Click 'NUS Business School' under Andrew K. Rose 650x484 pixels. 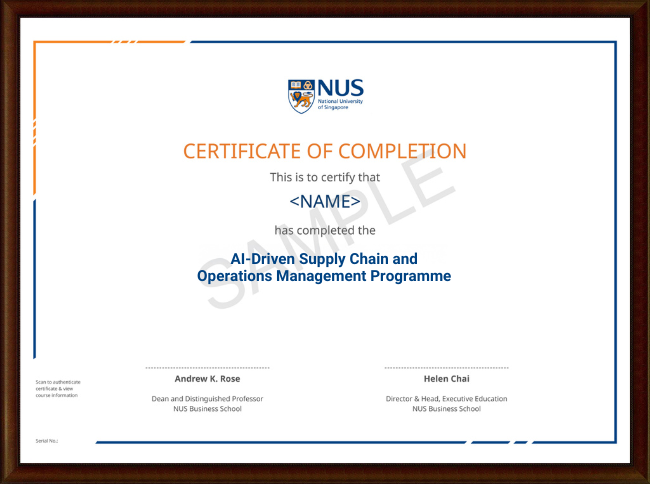pyautogui.click(x=207, y=409)
